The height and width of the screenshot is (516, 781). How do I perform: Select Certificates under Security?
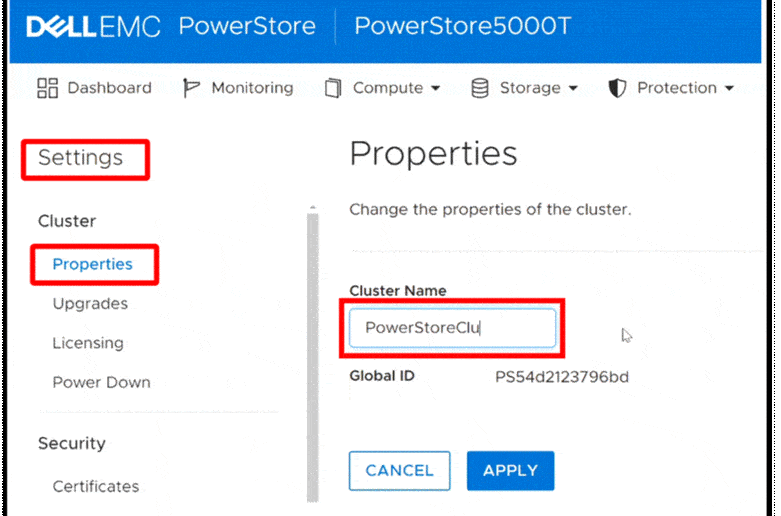click(96, 486)
